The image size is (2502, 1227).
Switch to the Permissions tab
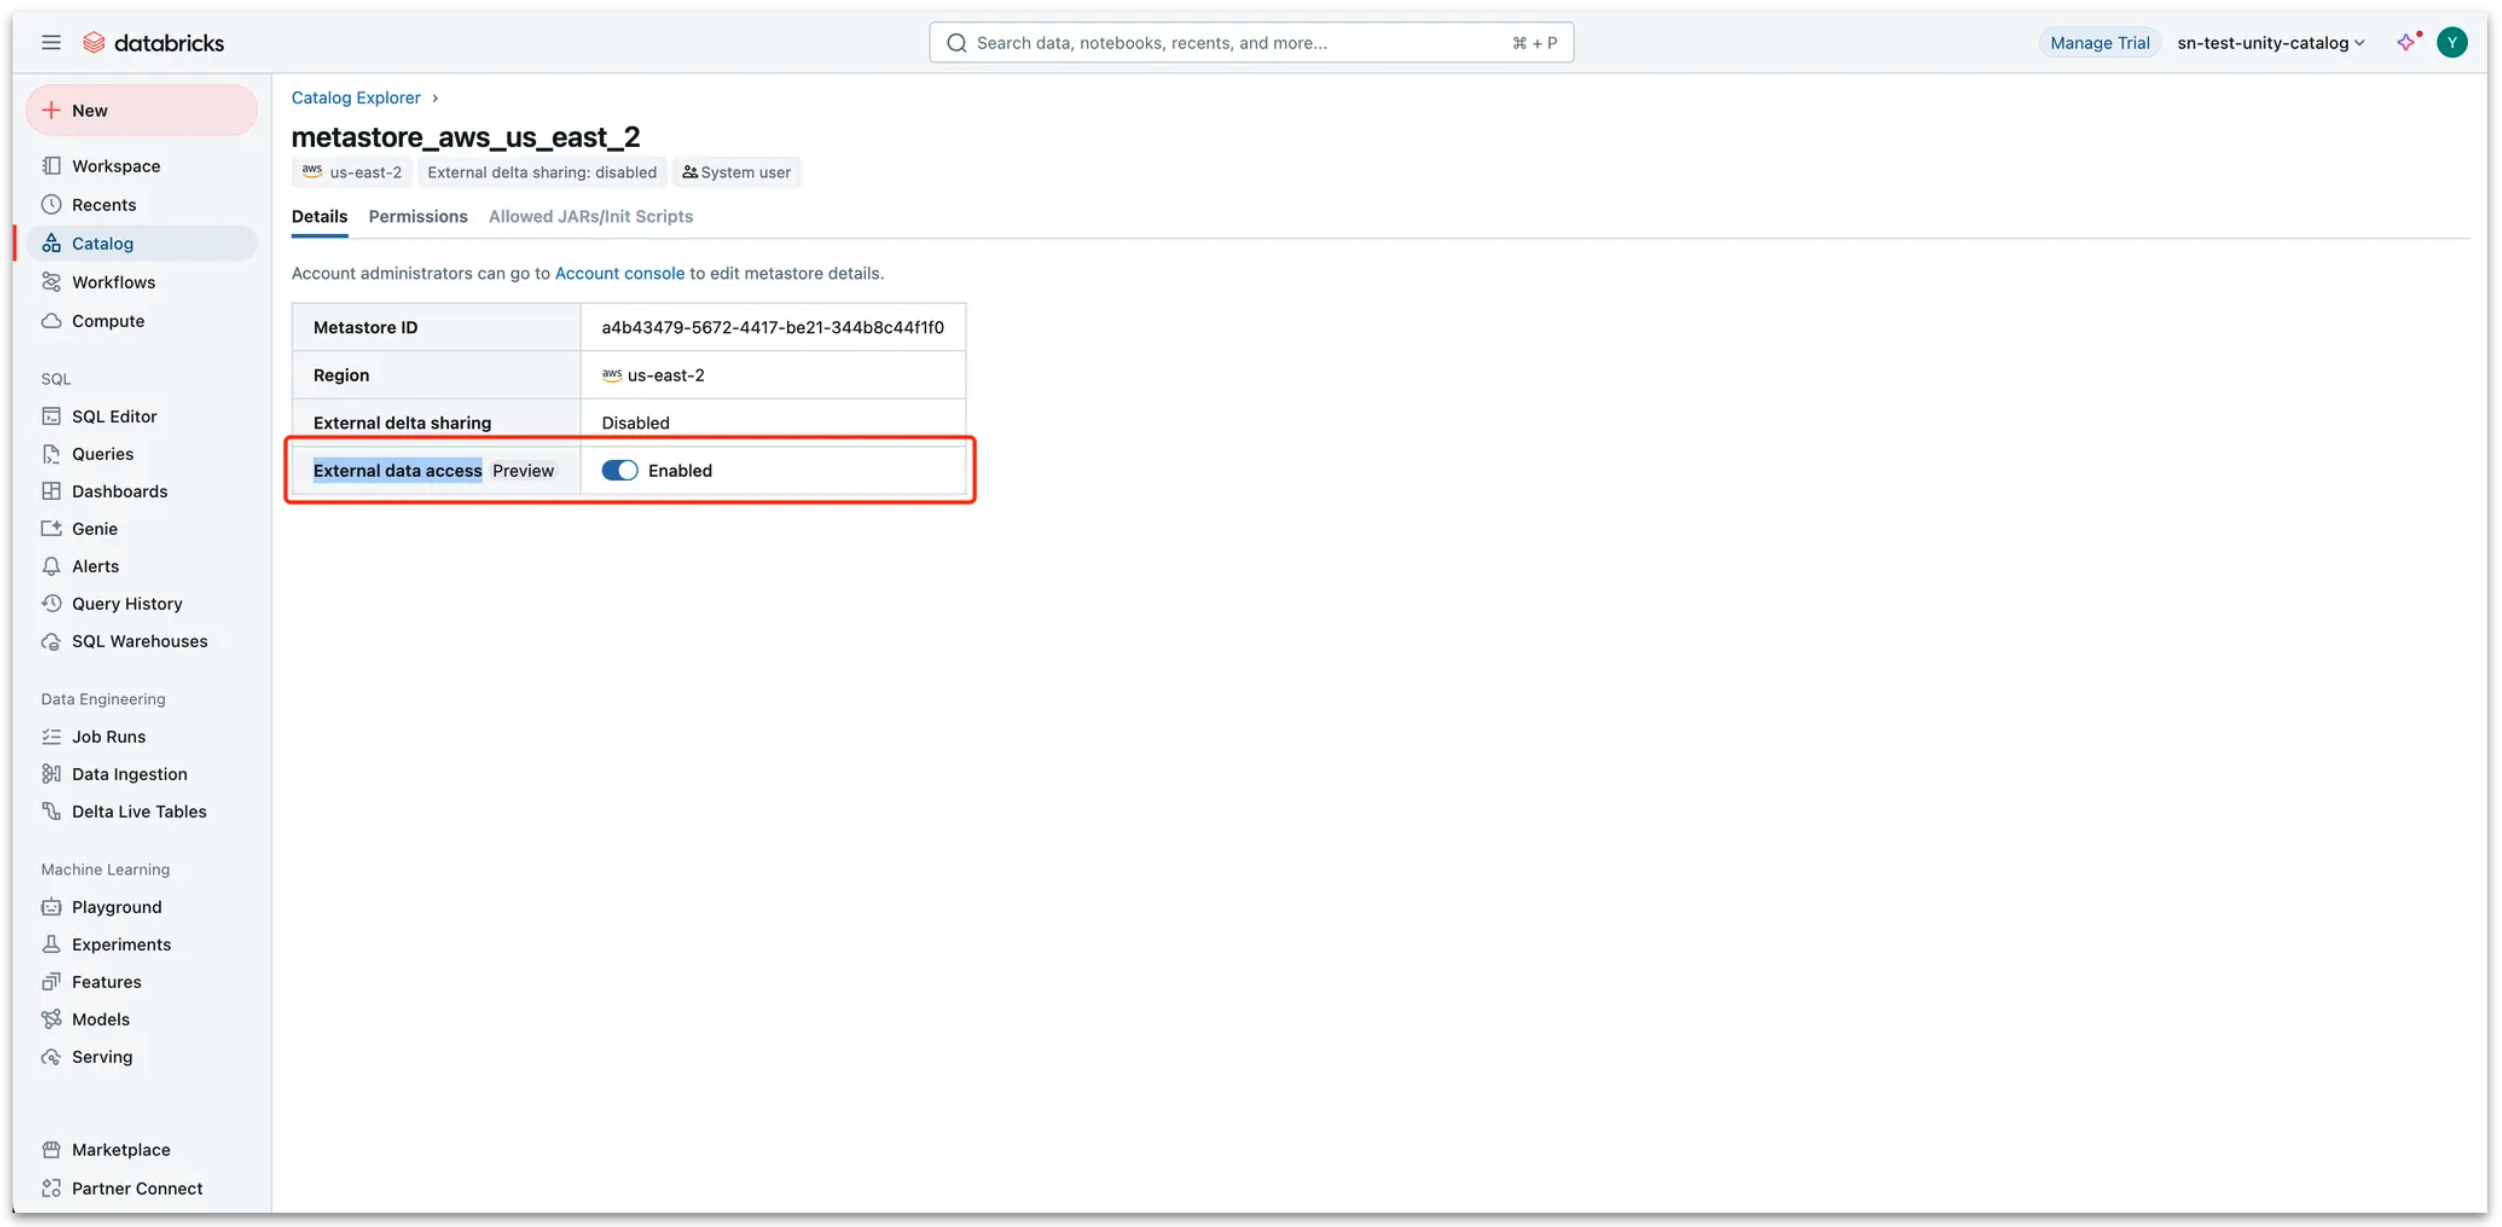(x=417, y=216)
